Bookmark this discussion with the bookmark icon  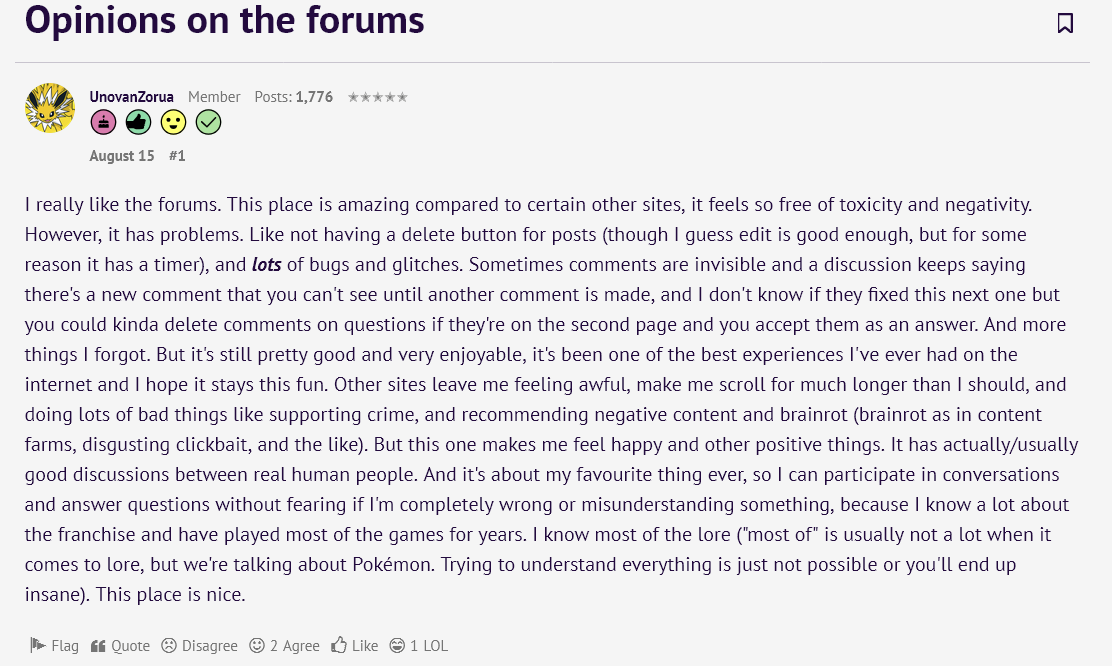tap(1064, 23)
